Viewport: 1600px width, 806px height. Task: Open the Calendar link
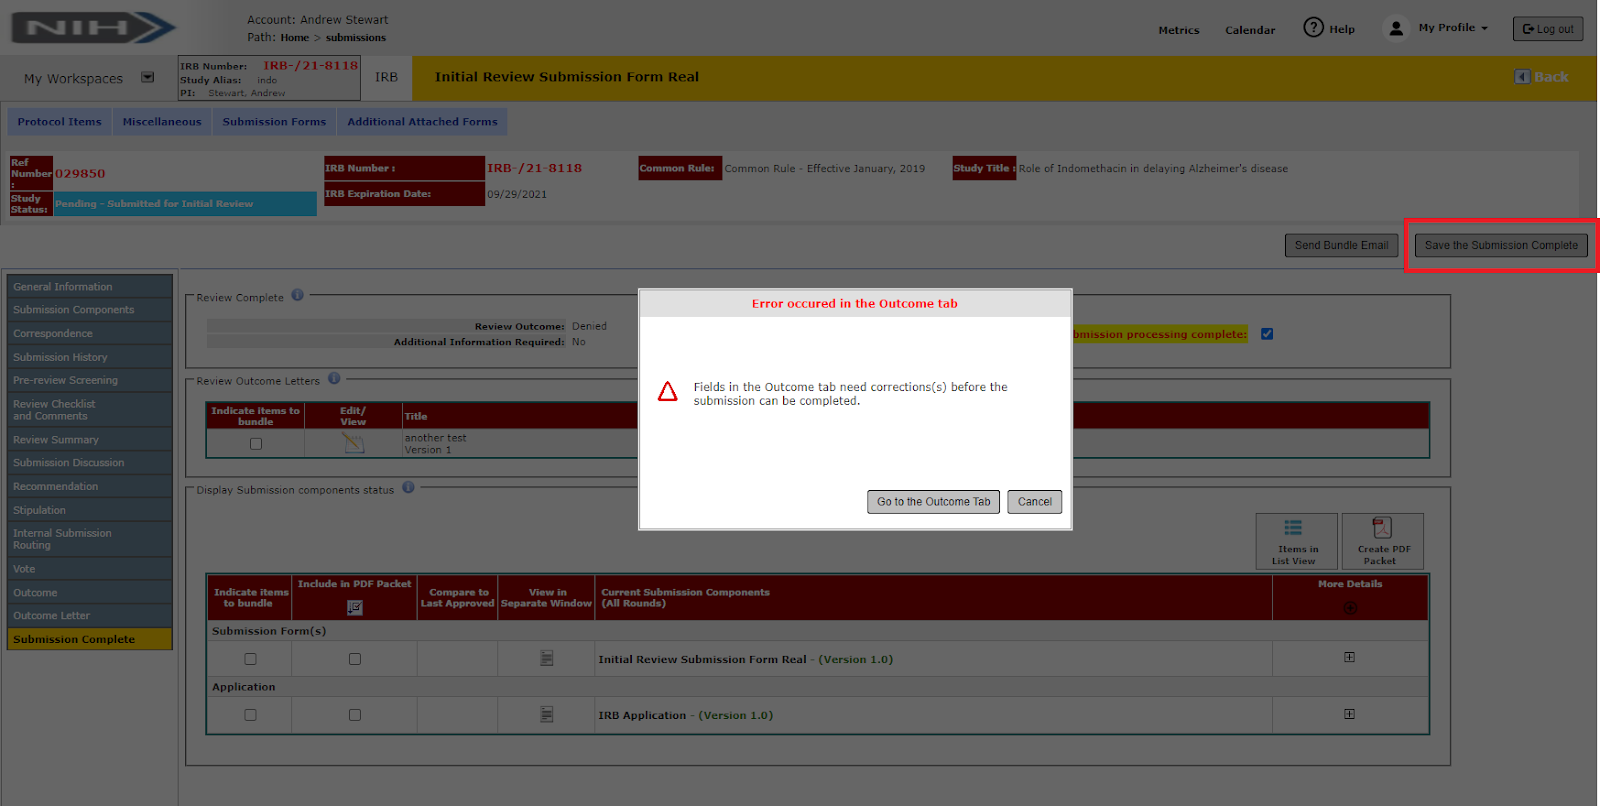pyautogui.click(x=1250, y=30)
